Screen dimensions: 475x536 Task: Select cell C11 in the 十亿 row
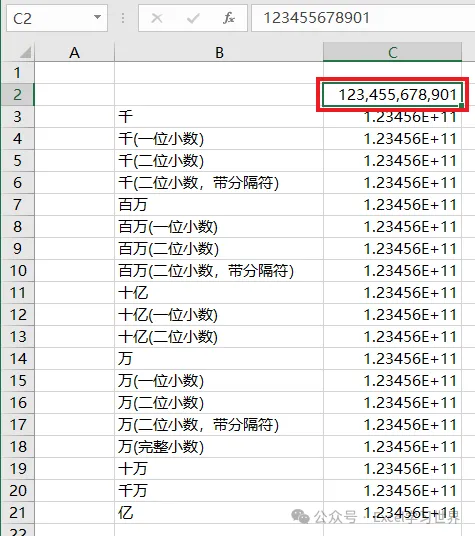392,293
